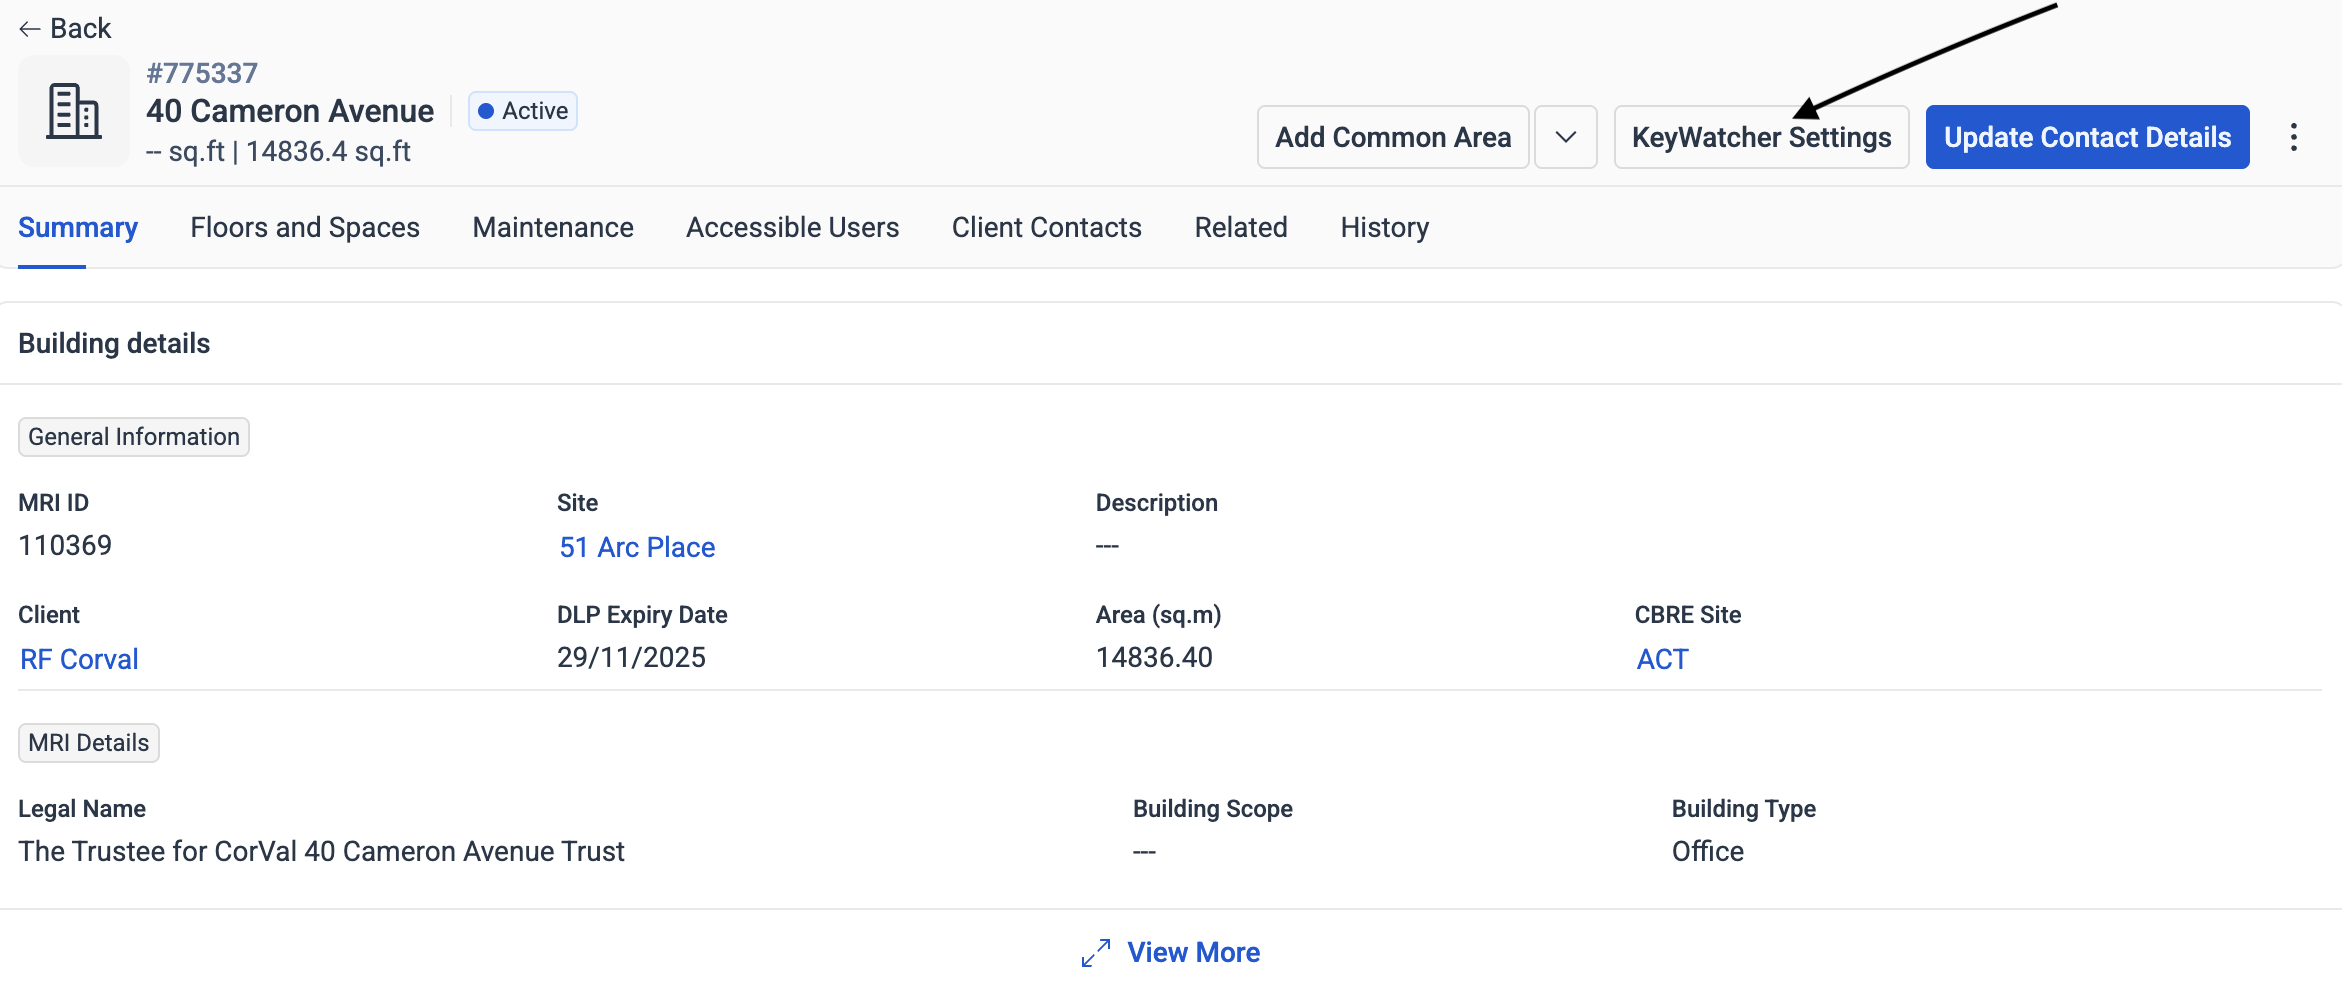Go to the Client Contacts tab
Image resolution: width=2342 pixels, height=990 pixels.
click(1046, 228)
